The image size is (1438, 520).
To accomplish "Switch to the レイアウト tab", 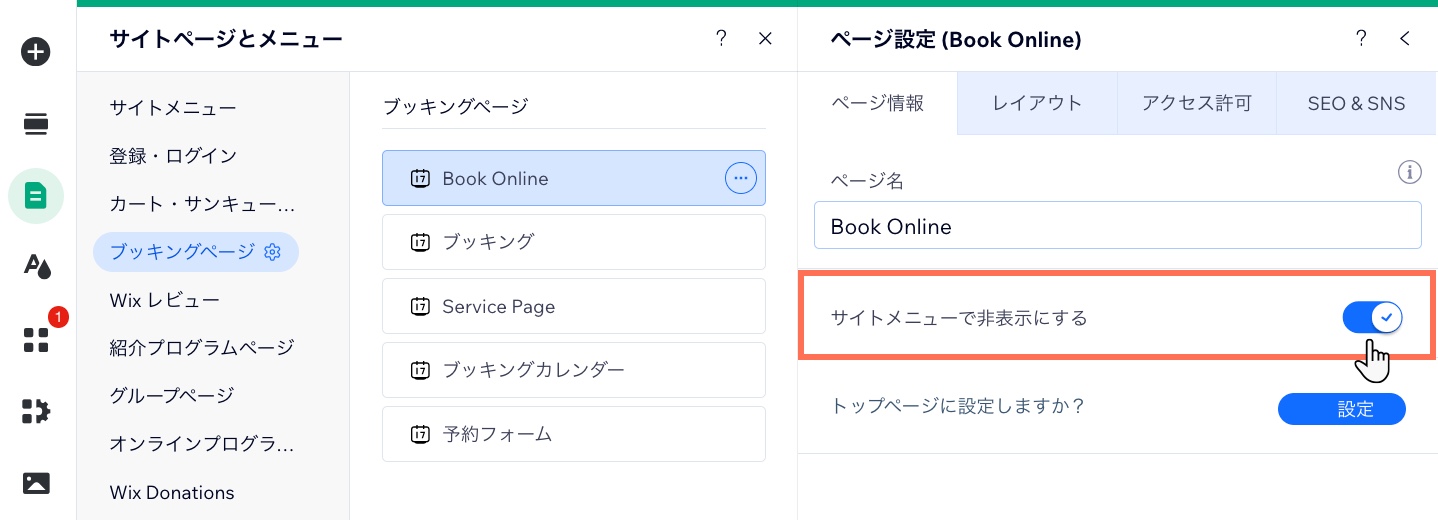I will coord(1037,103).
